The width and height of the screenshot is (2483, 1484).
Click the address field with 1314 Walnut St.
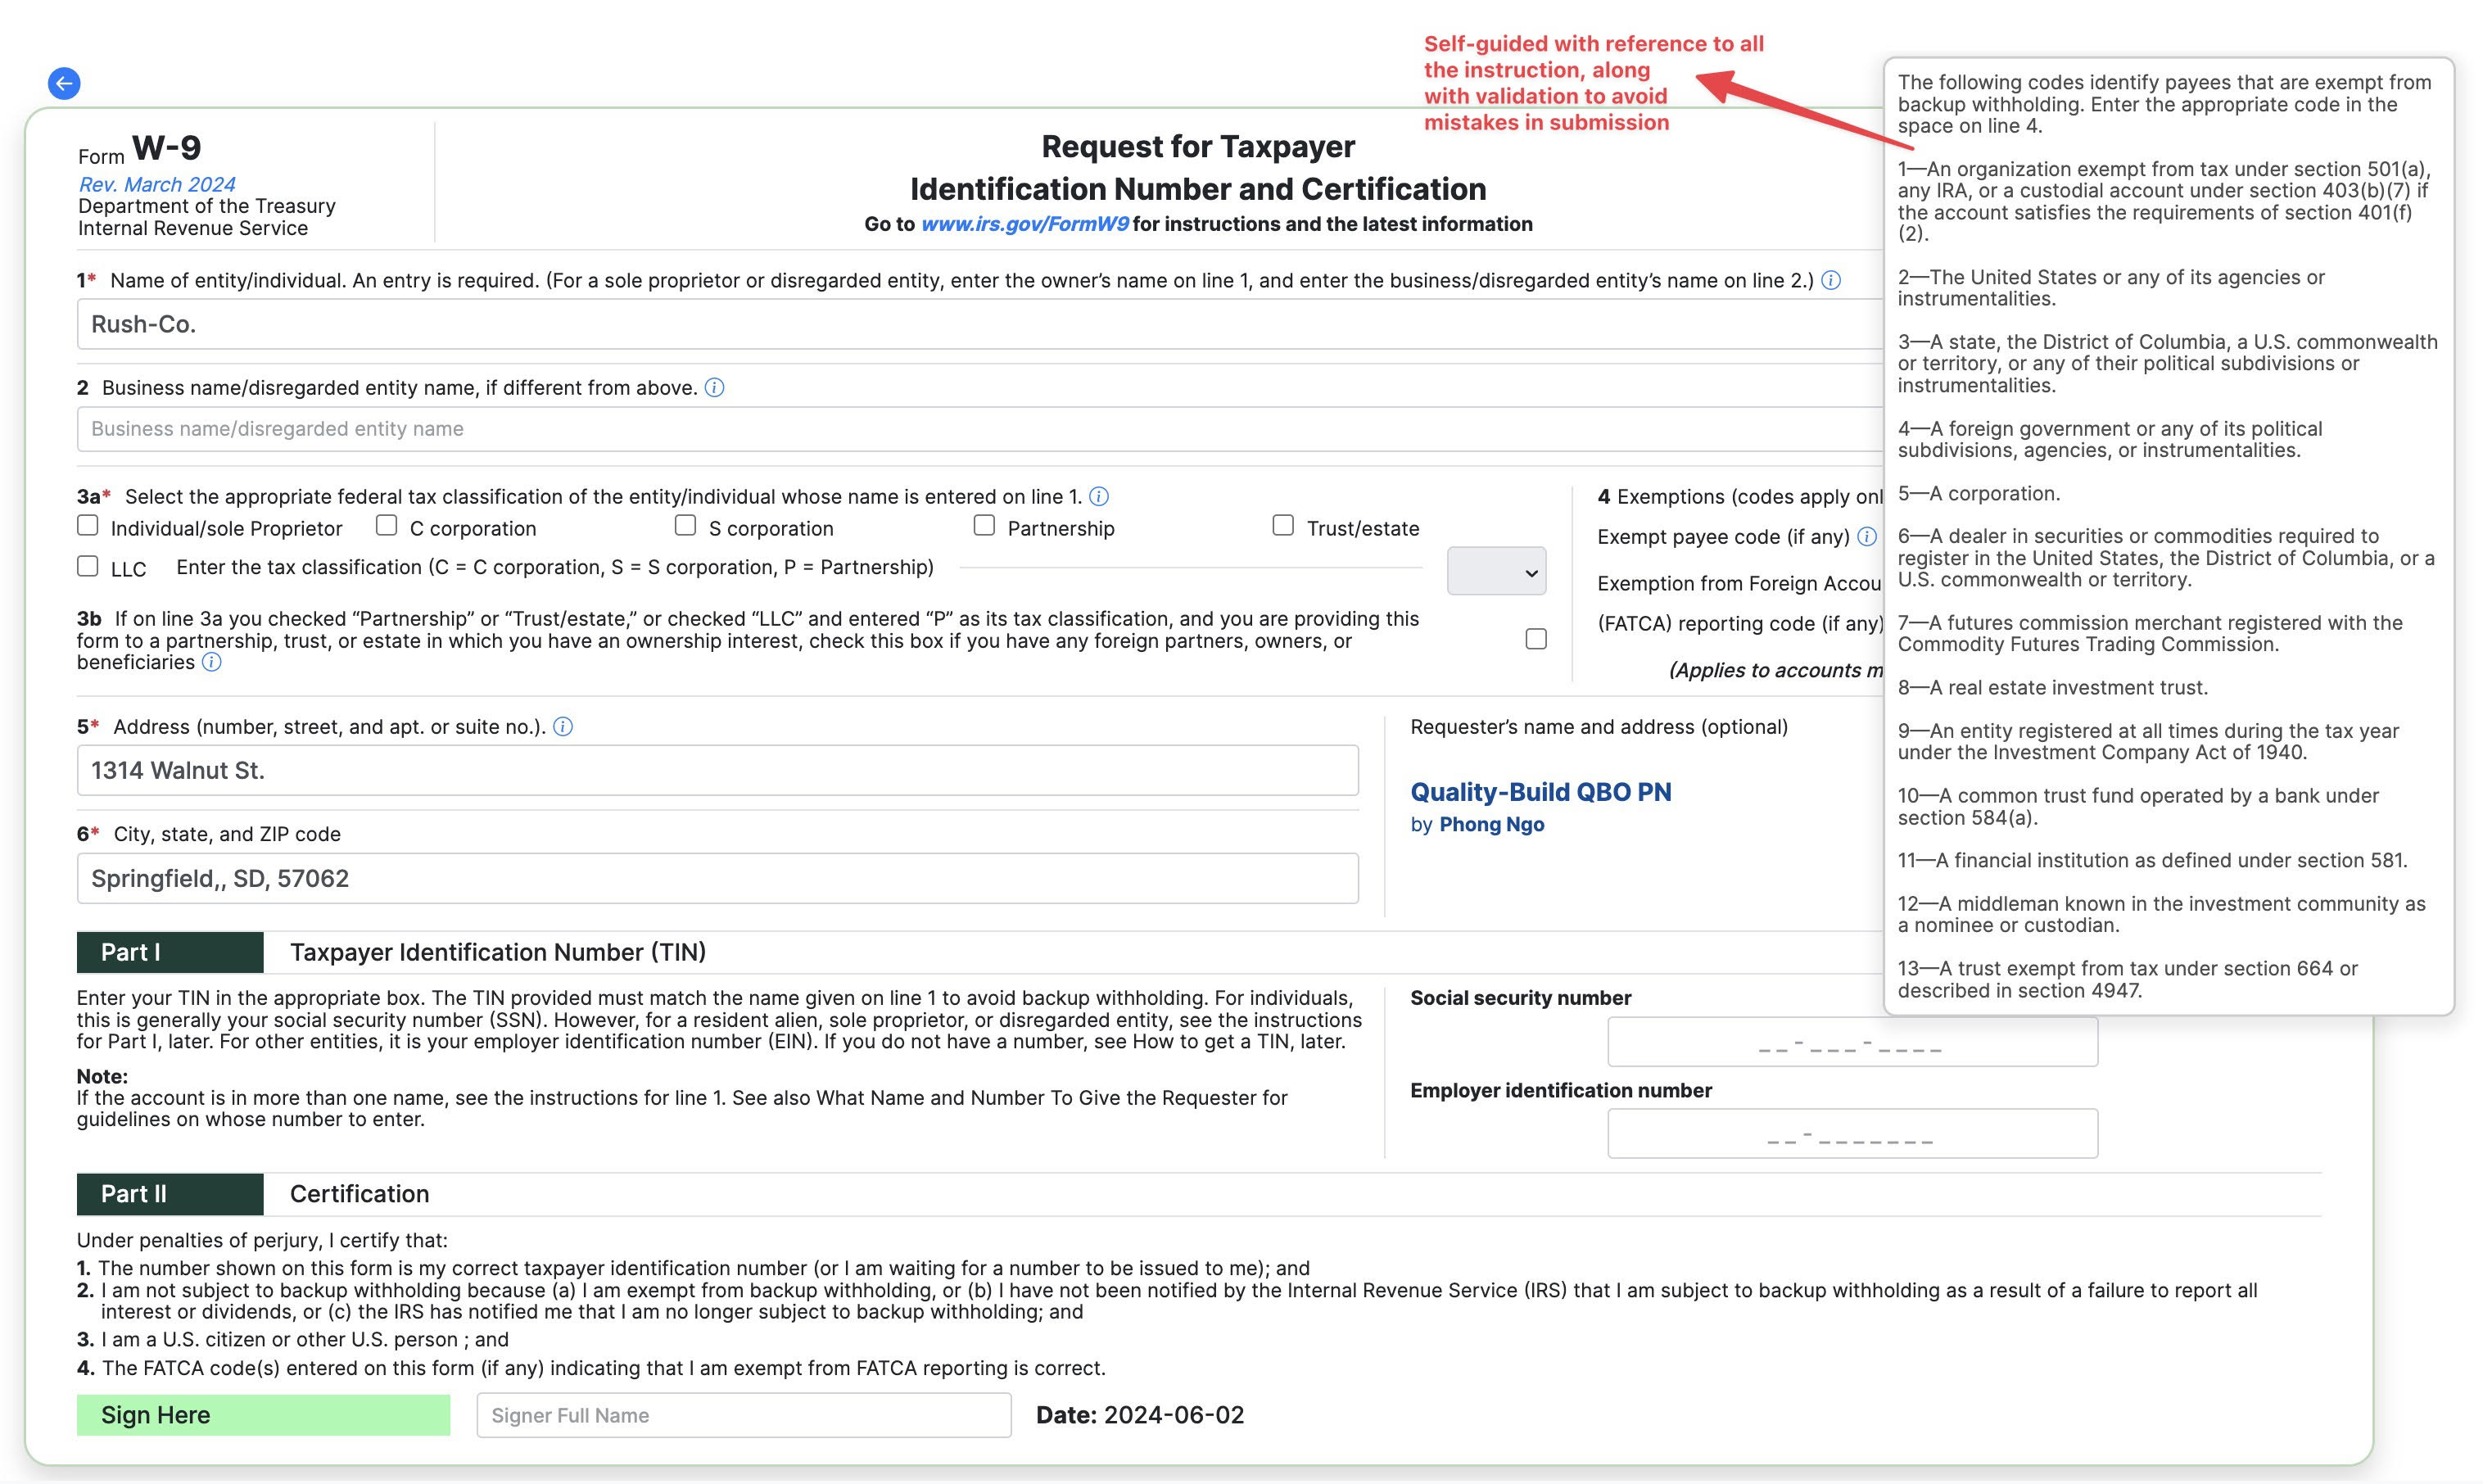point(717,770)
